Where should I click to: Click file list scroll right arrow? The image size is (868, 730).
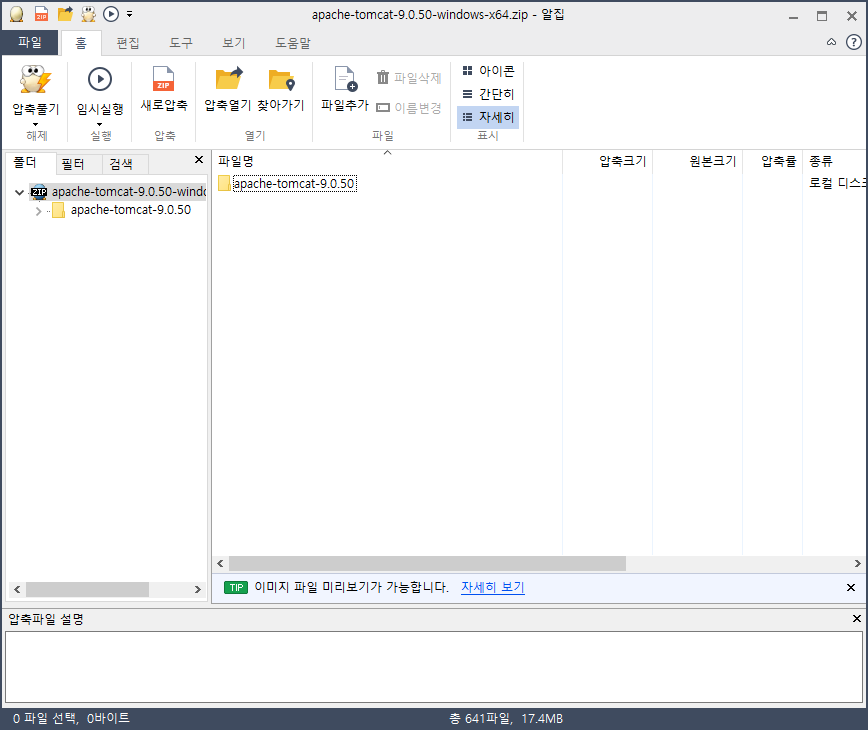click(x=857, y=563)
